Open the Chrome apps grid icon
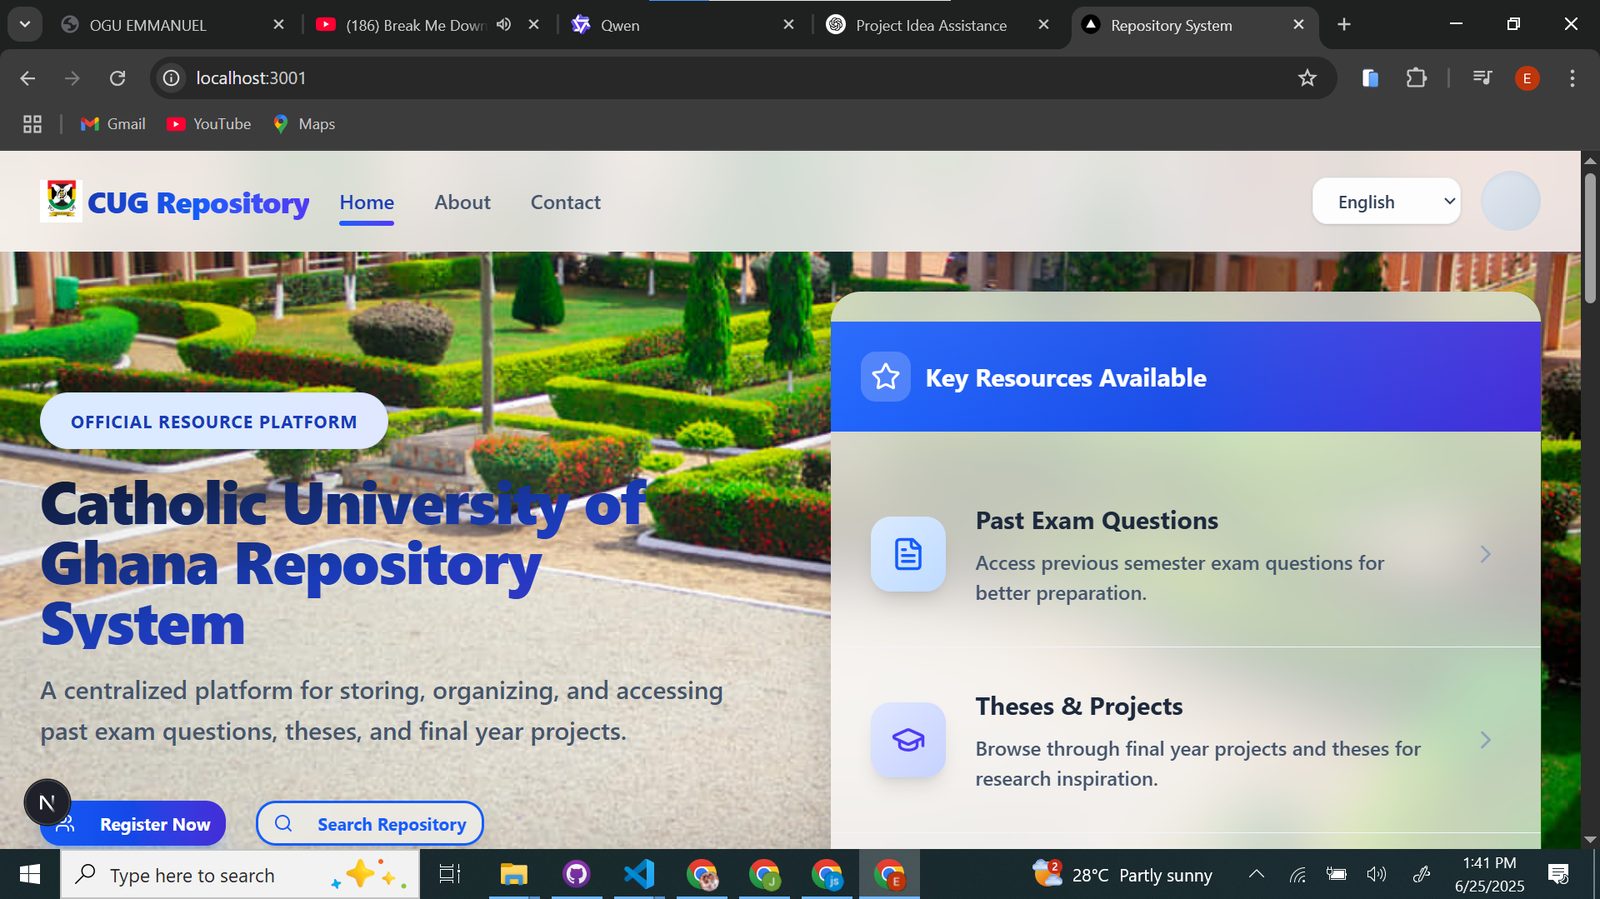The image size is (1600, 899). click(32, 124)
